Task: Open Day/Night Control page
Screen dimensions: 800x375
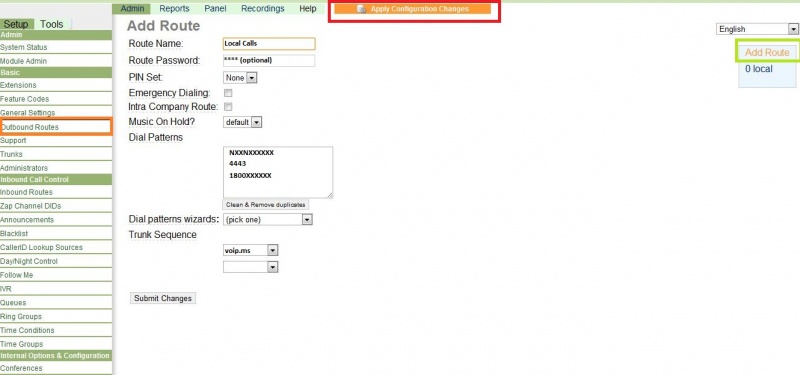Action: [56, 261]
